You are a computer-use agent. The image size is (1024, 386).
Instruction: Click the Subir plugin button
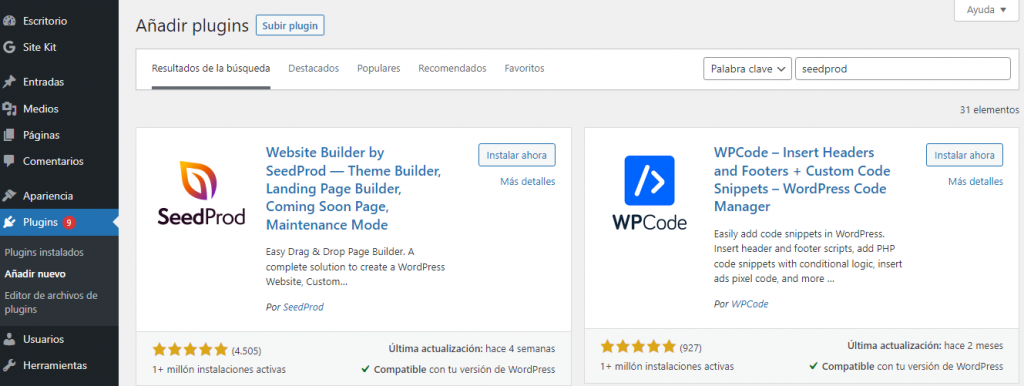pyautogui.click(x=290, y=26)
